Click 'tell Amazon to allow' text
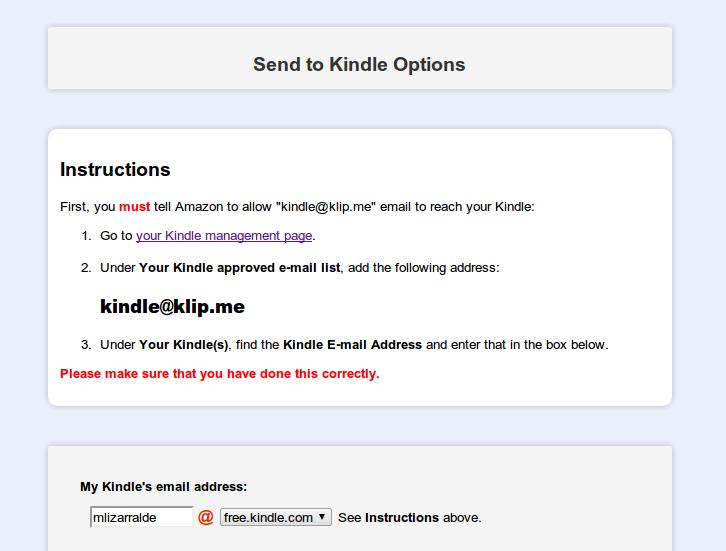This screenshot has width=726, height=551. click(213, 207)
